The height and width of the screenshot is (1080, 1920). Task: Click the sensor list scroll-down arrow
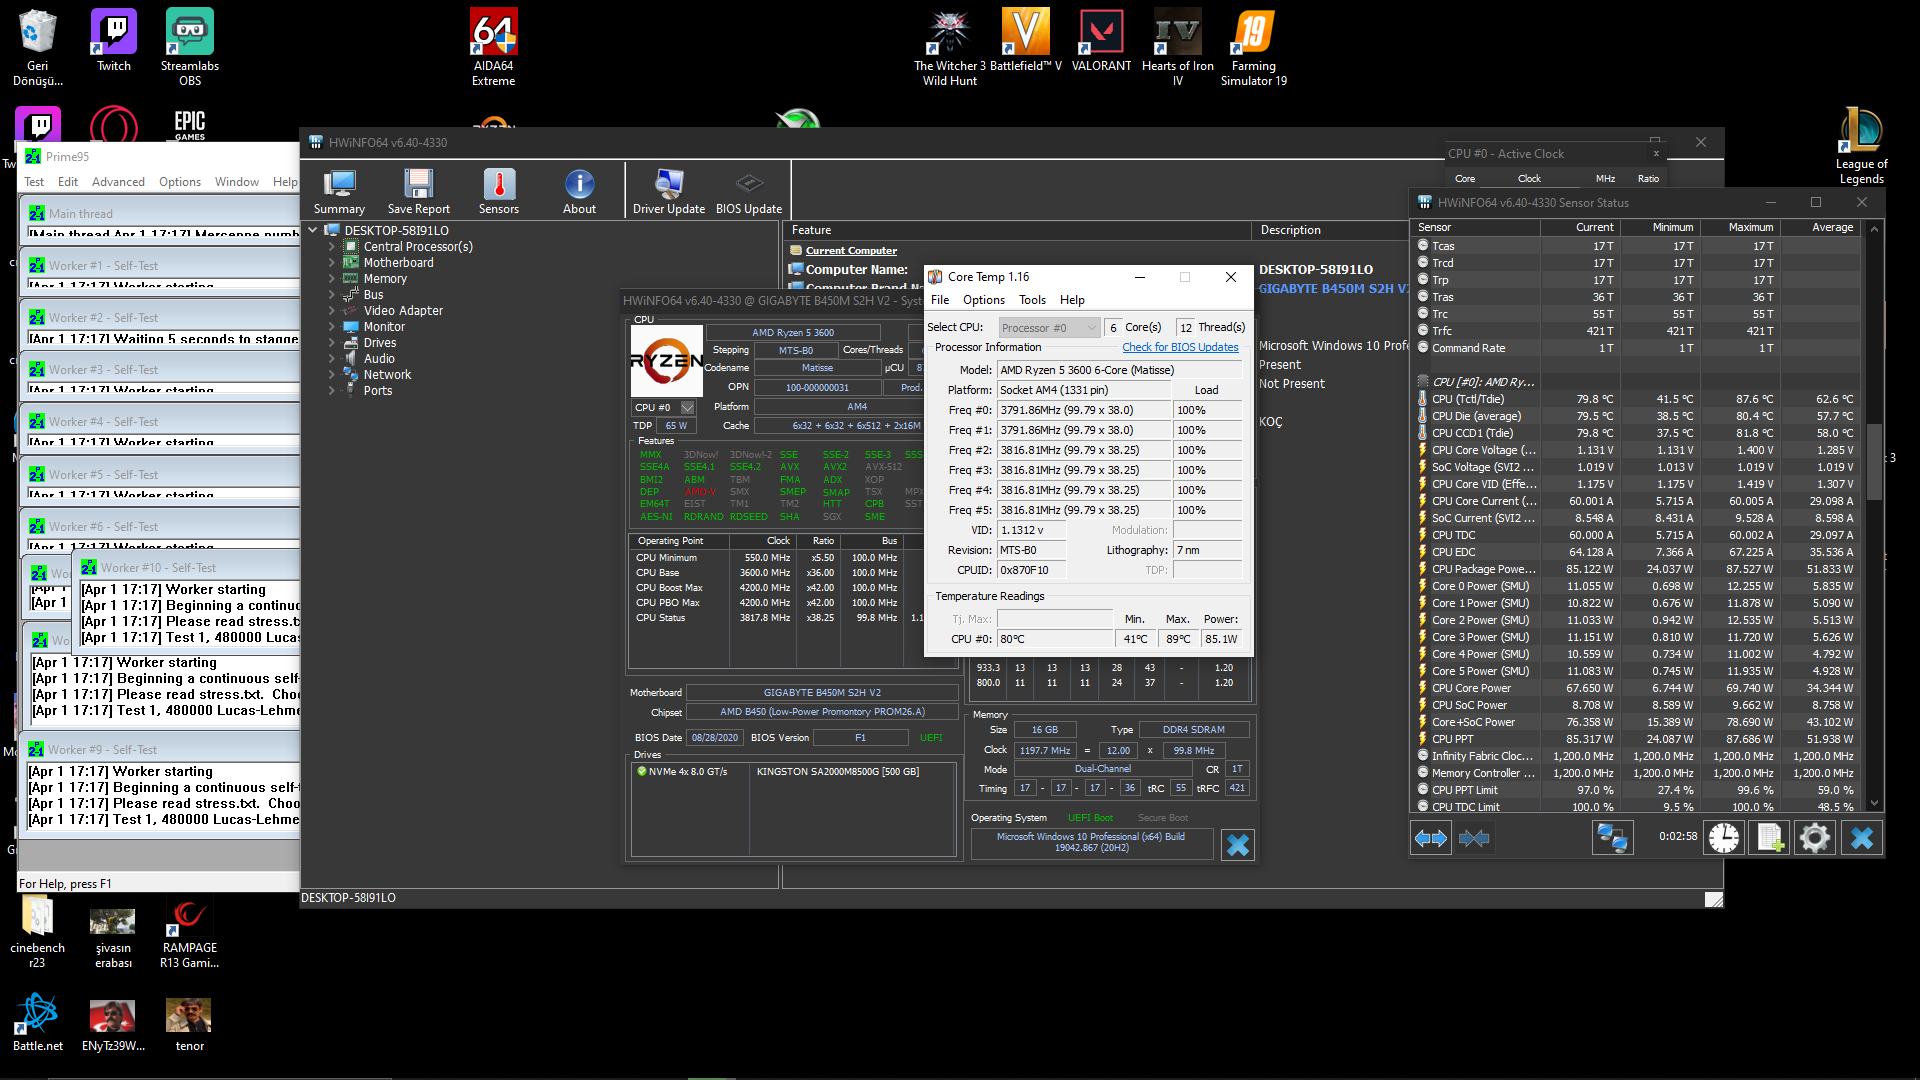[x=1875, y=803]
